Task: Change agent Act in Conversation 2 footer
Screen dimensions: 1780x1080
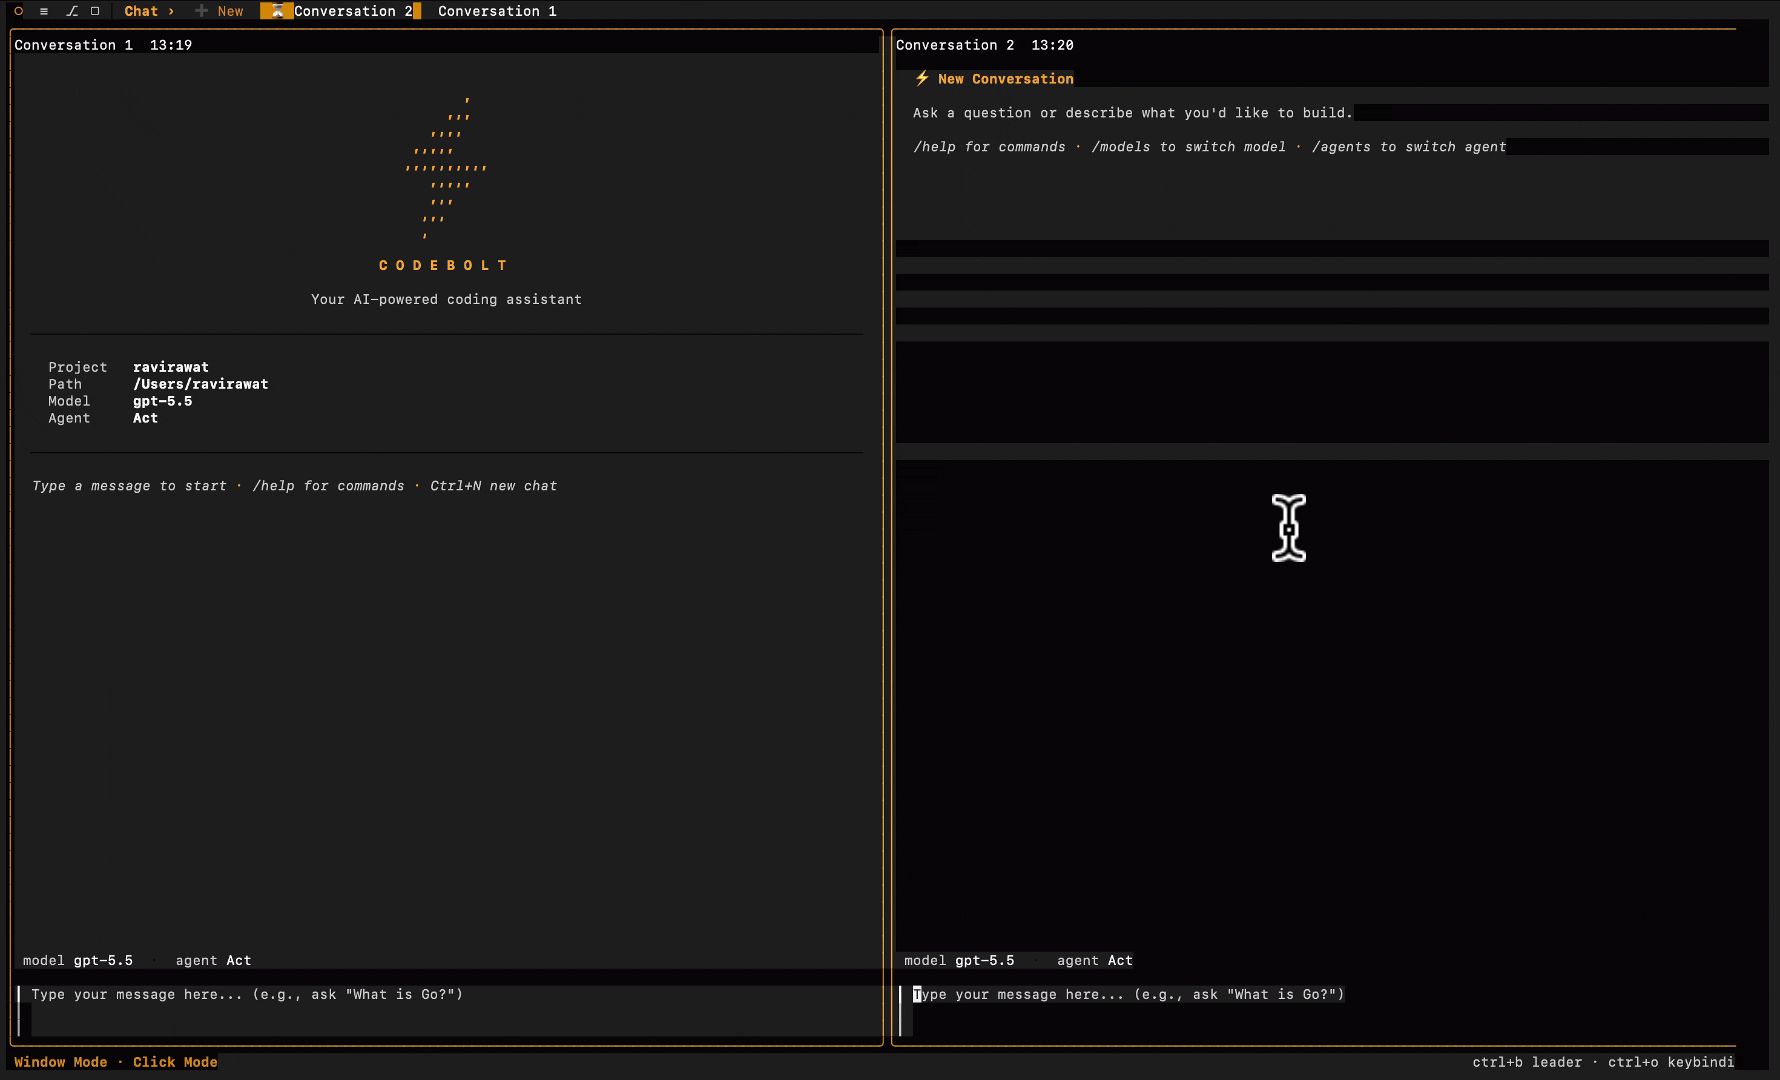Action: coord(1095,960)
